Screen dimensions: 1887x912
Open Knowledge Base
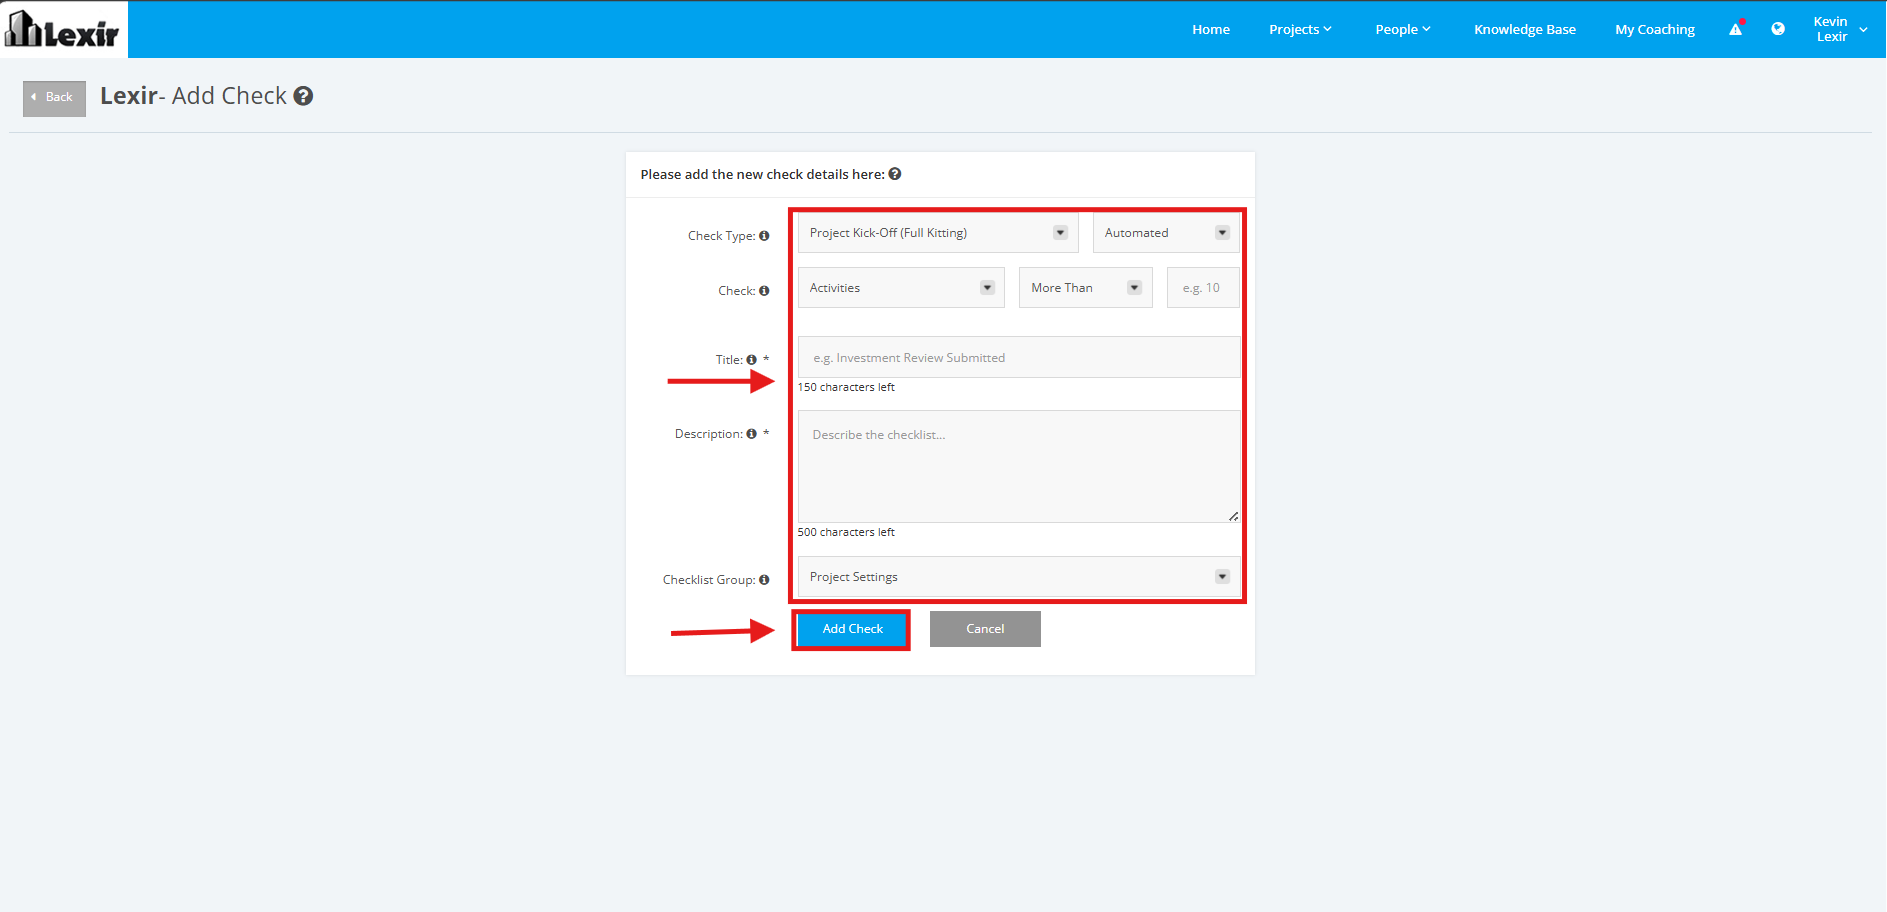[x=1525, y=29]
